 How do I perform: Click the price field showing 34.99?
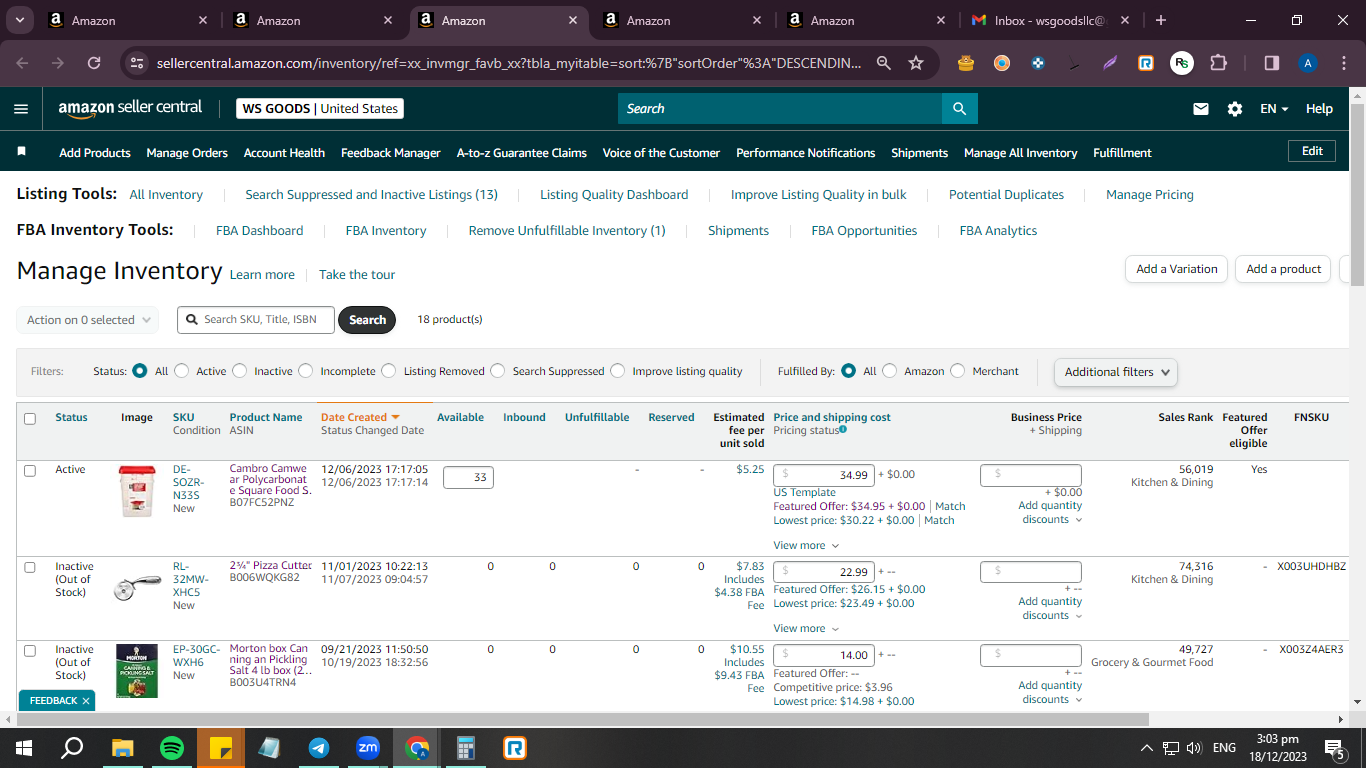tap(825, 475)
